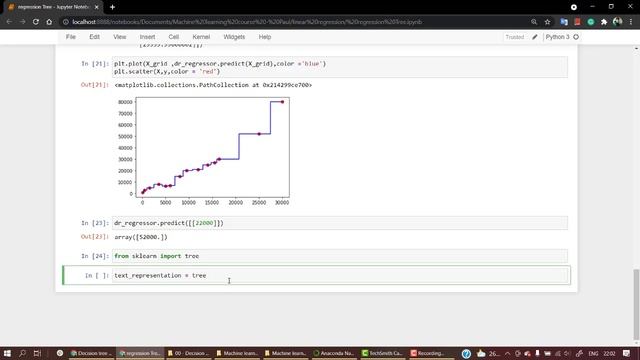Open the Extensions puzzle-piece menu
Image resolution: width=640 pixels, height=360 pixels.
coord(604,22)
